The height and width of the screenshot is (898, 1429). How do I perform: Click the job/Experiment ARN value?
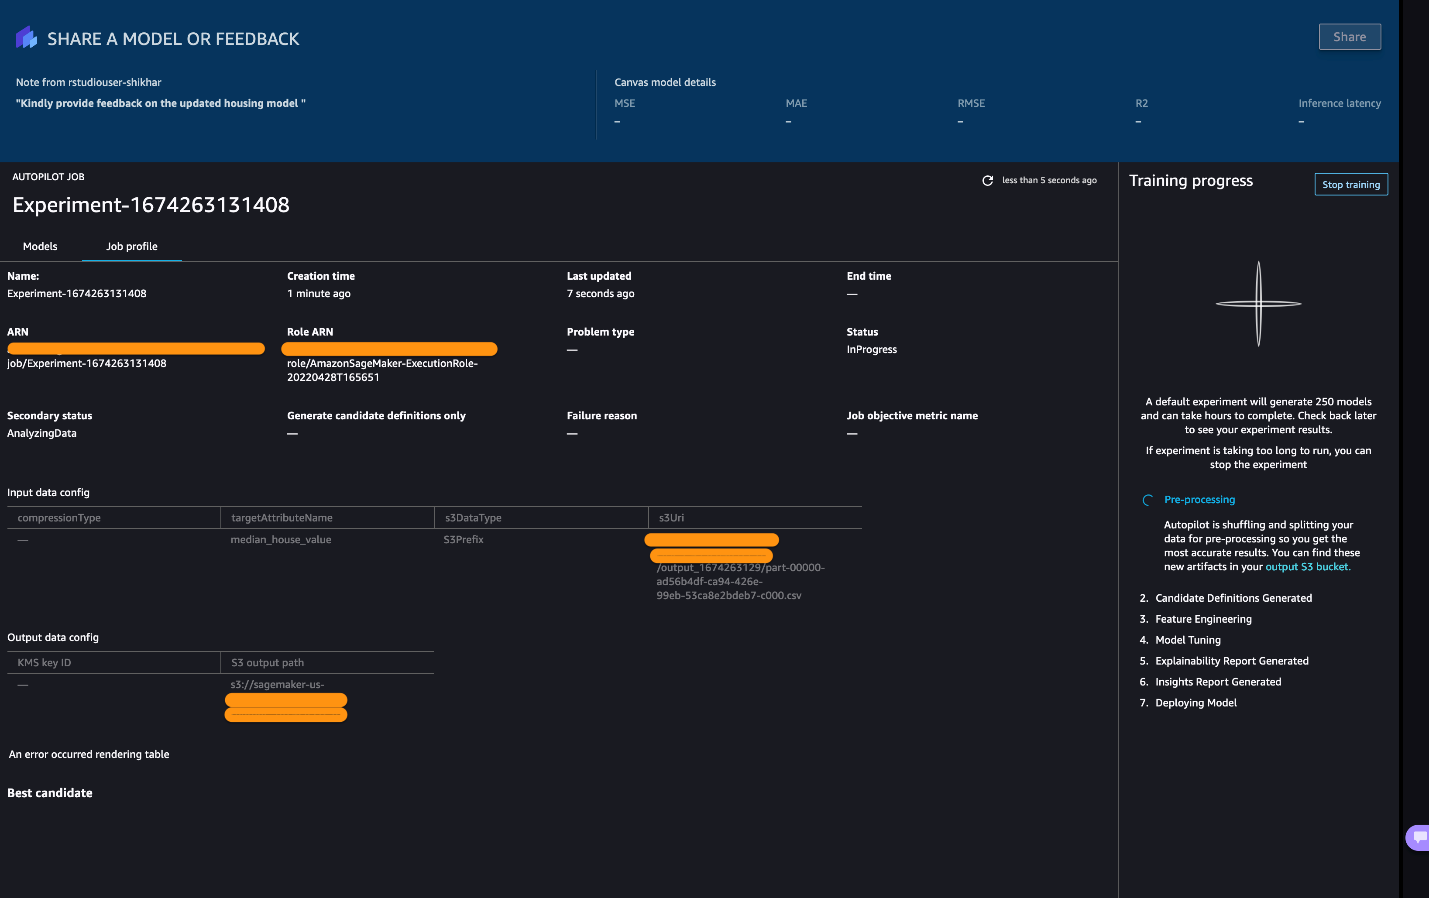pos(87,364)
